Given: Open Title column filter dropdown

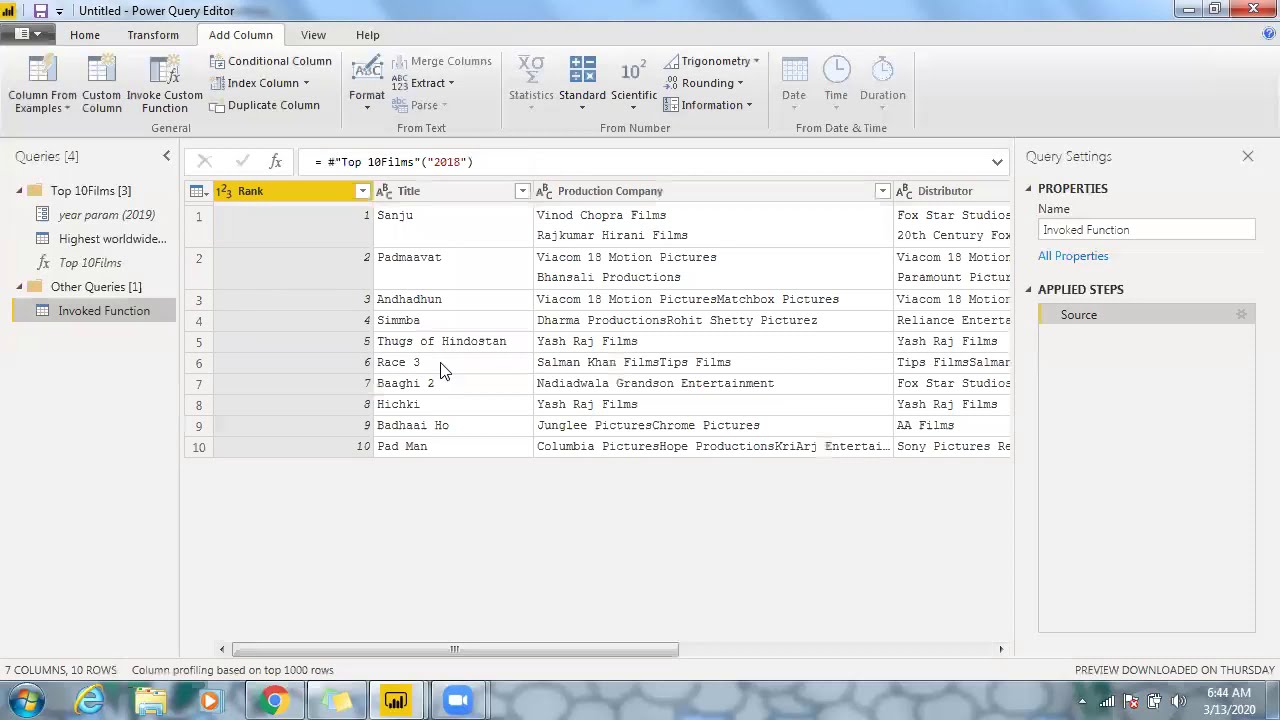Looking at the screenshot, I should pos(522,191).
